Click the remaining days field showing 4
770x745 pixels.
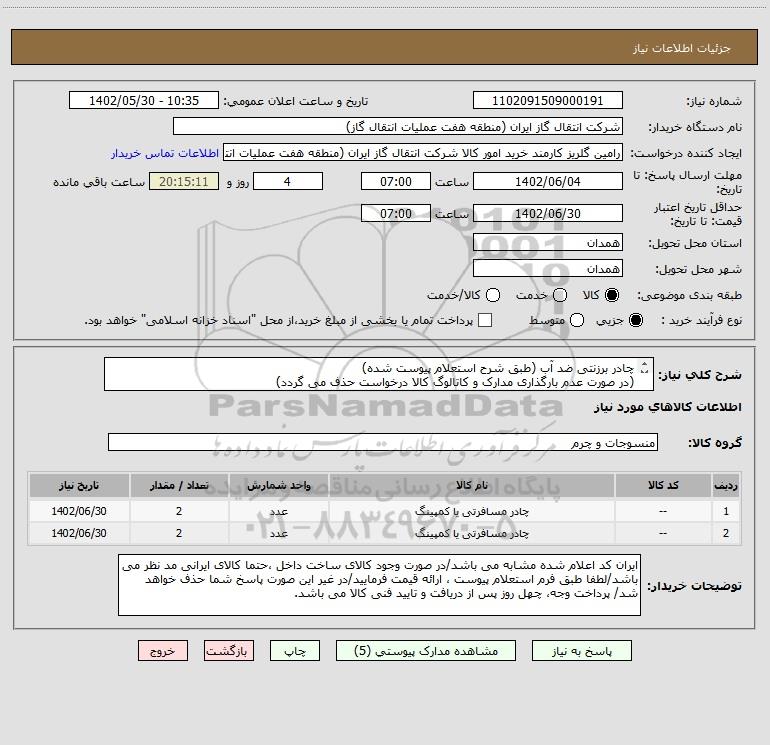(x=288, y=181)
